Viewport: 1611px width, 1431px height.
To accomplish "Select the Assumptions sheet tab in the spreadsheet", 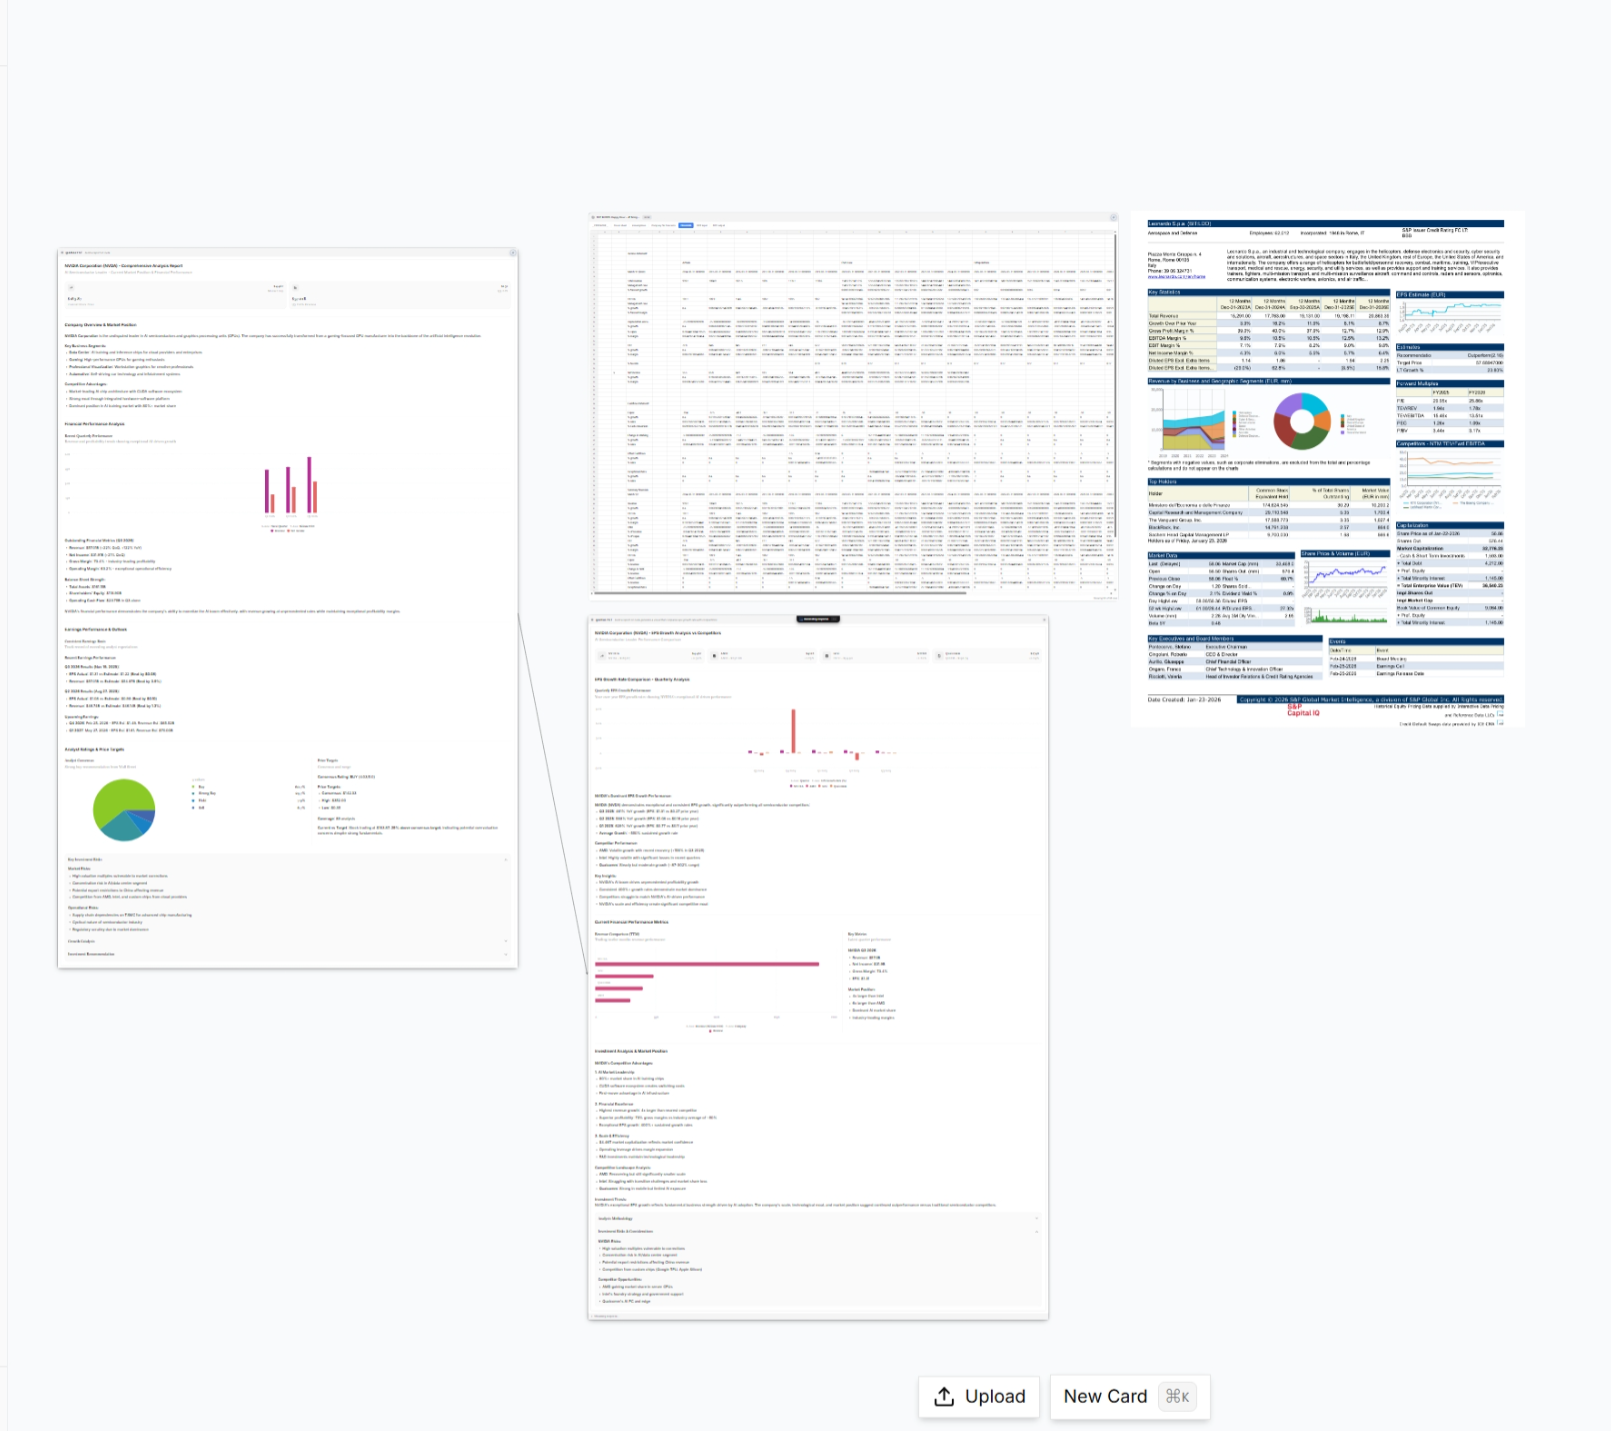I will (639, 226).
